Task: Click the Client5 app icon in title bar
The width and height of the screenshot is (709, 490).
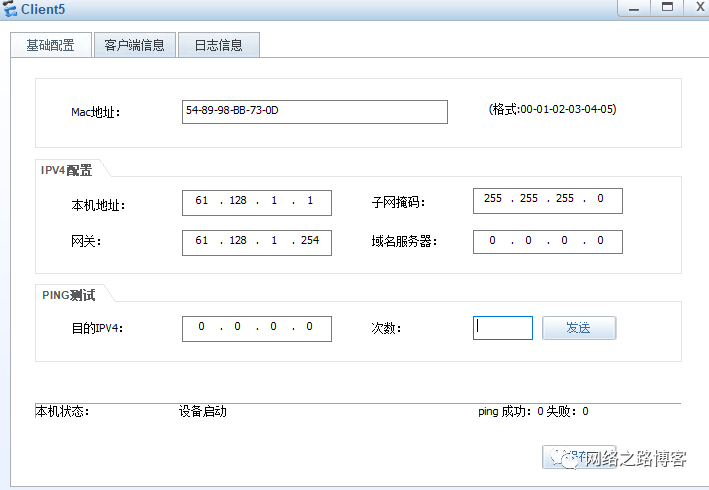Action: click(9, 9)
